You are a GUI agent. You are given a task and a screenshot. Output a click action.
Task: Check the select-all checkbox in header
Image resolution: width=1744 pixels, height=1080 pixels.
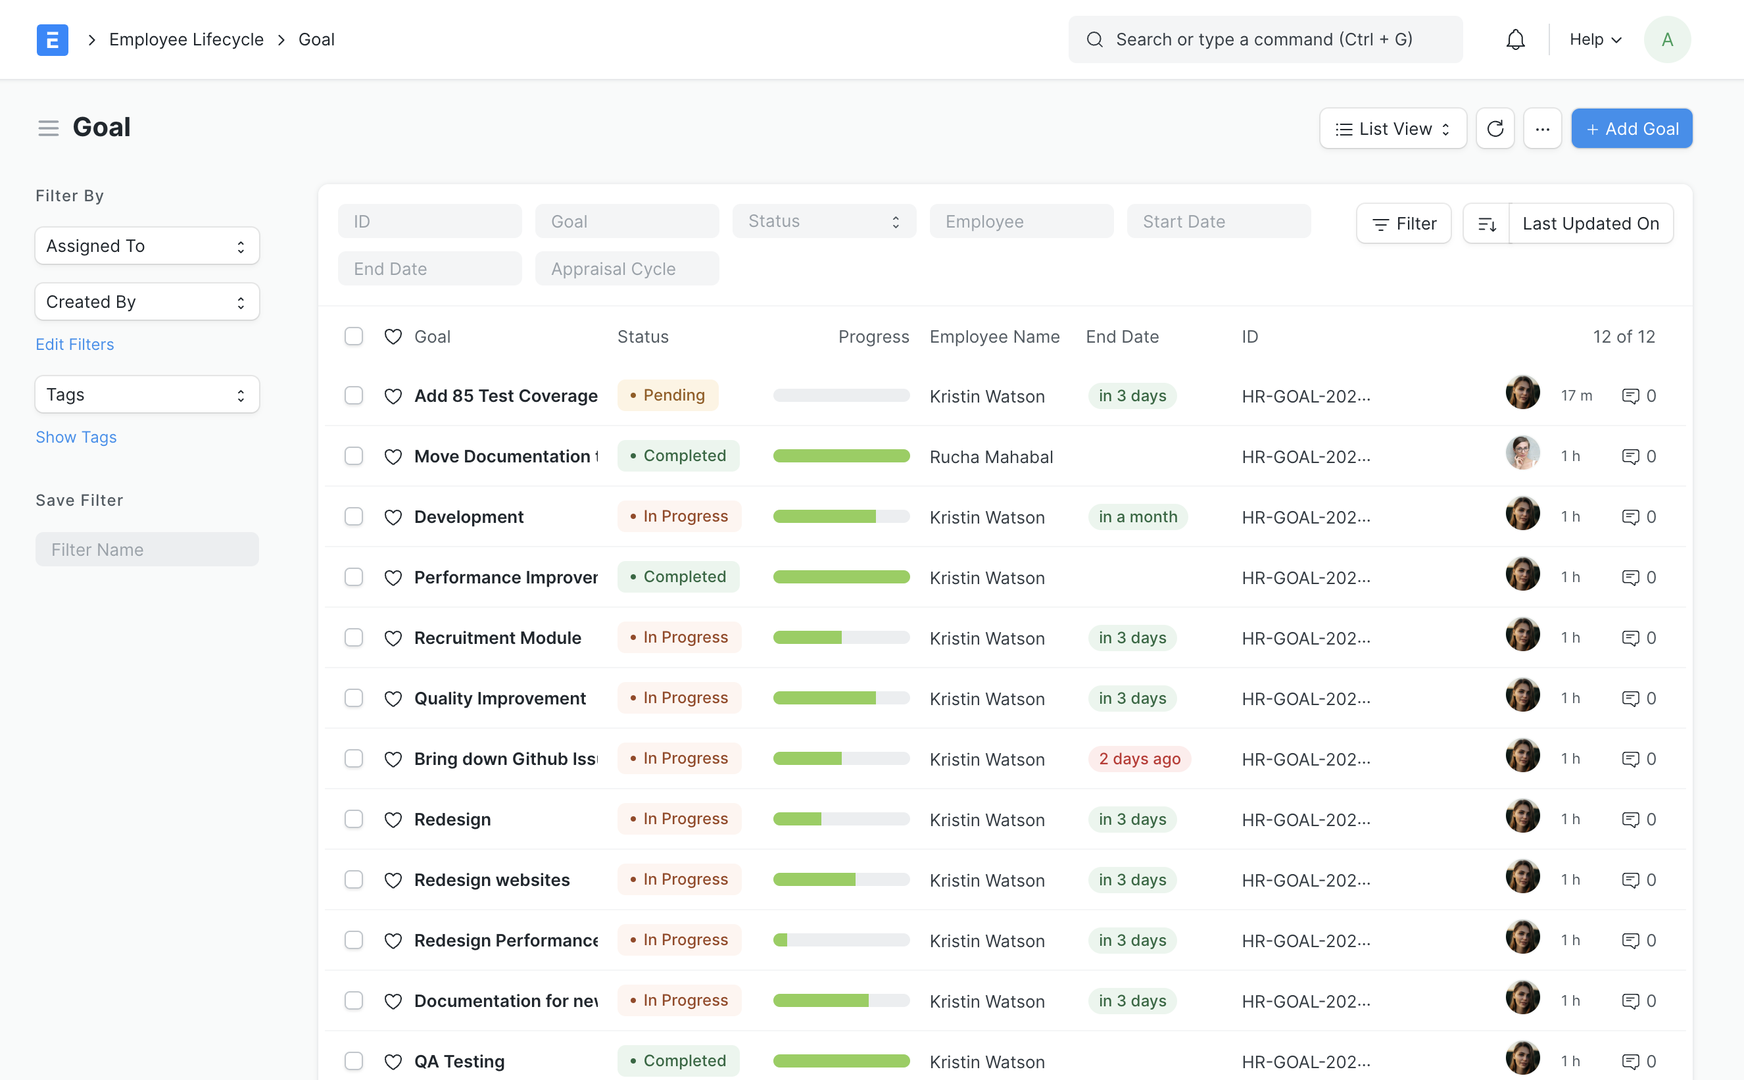(354, 337)
